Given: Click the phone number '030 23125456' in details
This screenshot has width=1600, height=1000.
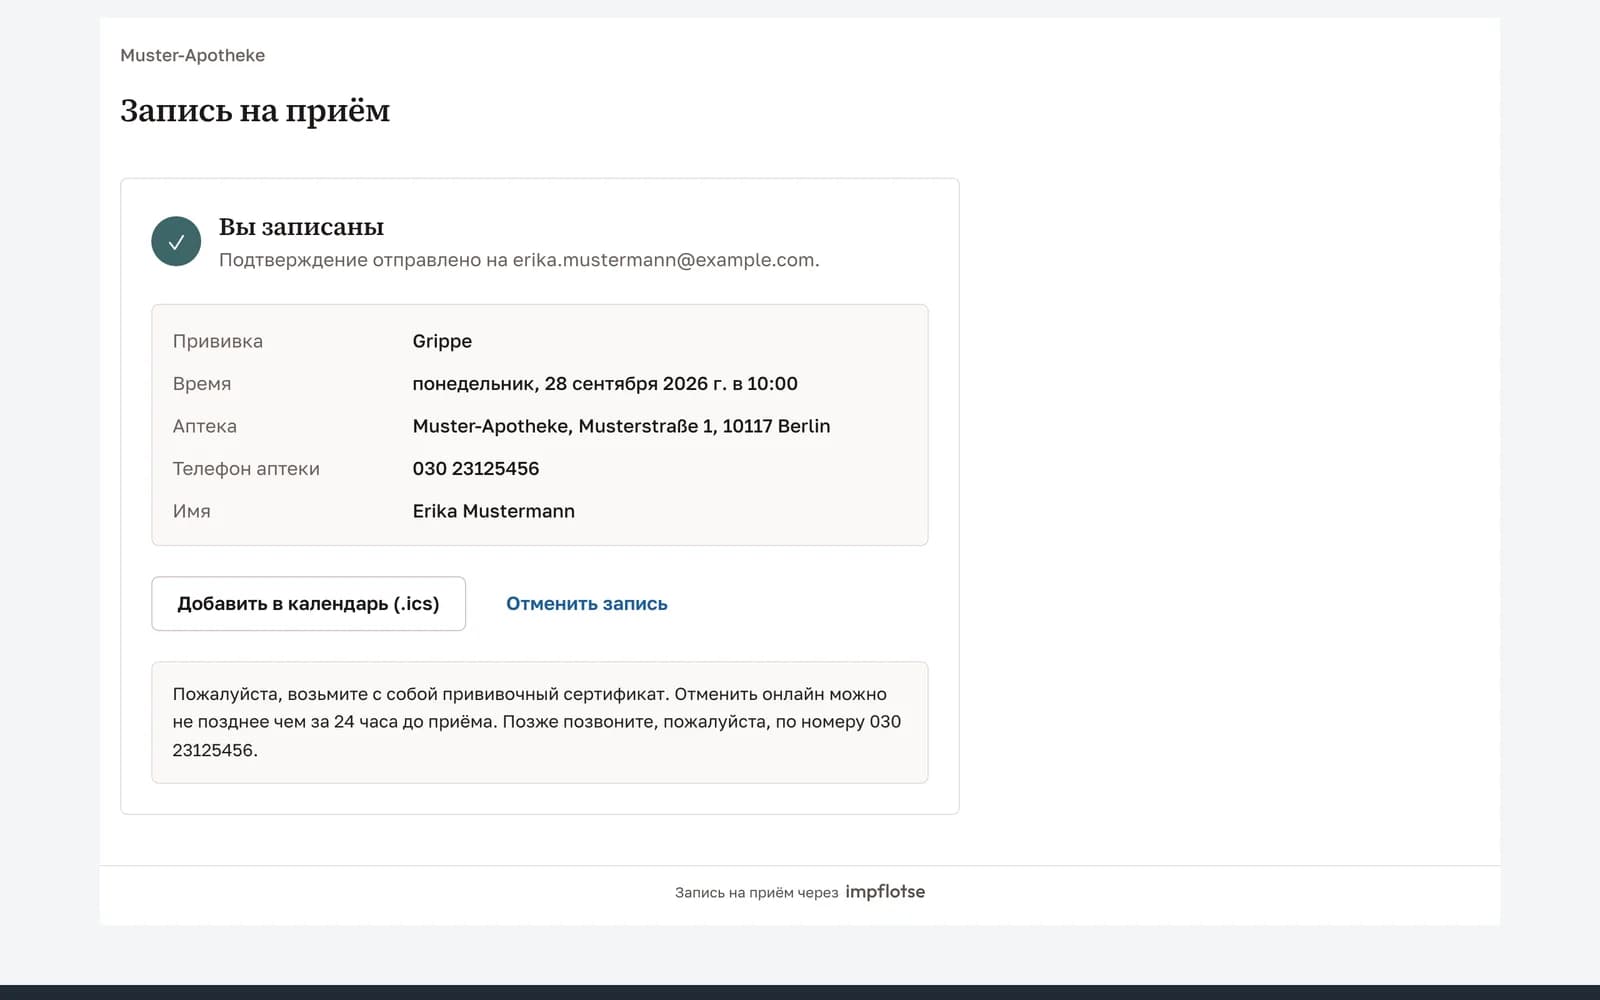Looking at the screenshot, I should pos(475,469).
